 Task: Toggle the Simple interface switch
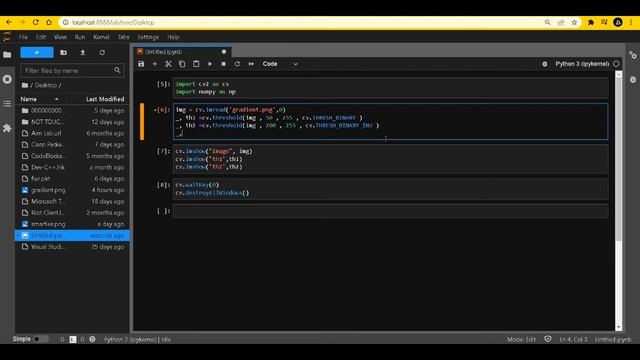(41, 339)
